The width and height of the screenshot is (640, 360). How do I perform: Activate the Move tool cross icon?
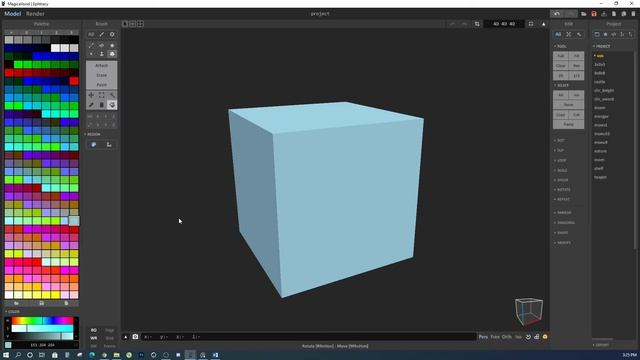point(91,95)
